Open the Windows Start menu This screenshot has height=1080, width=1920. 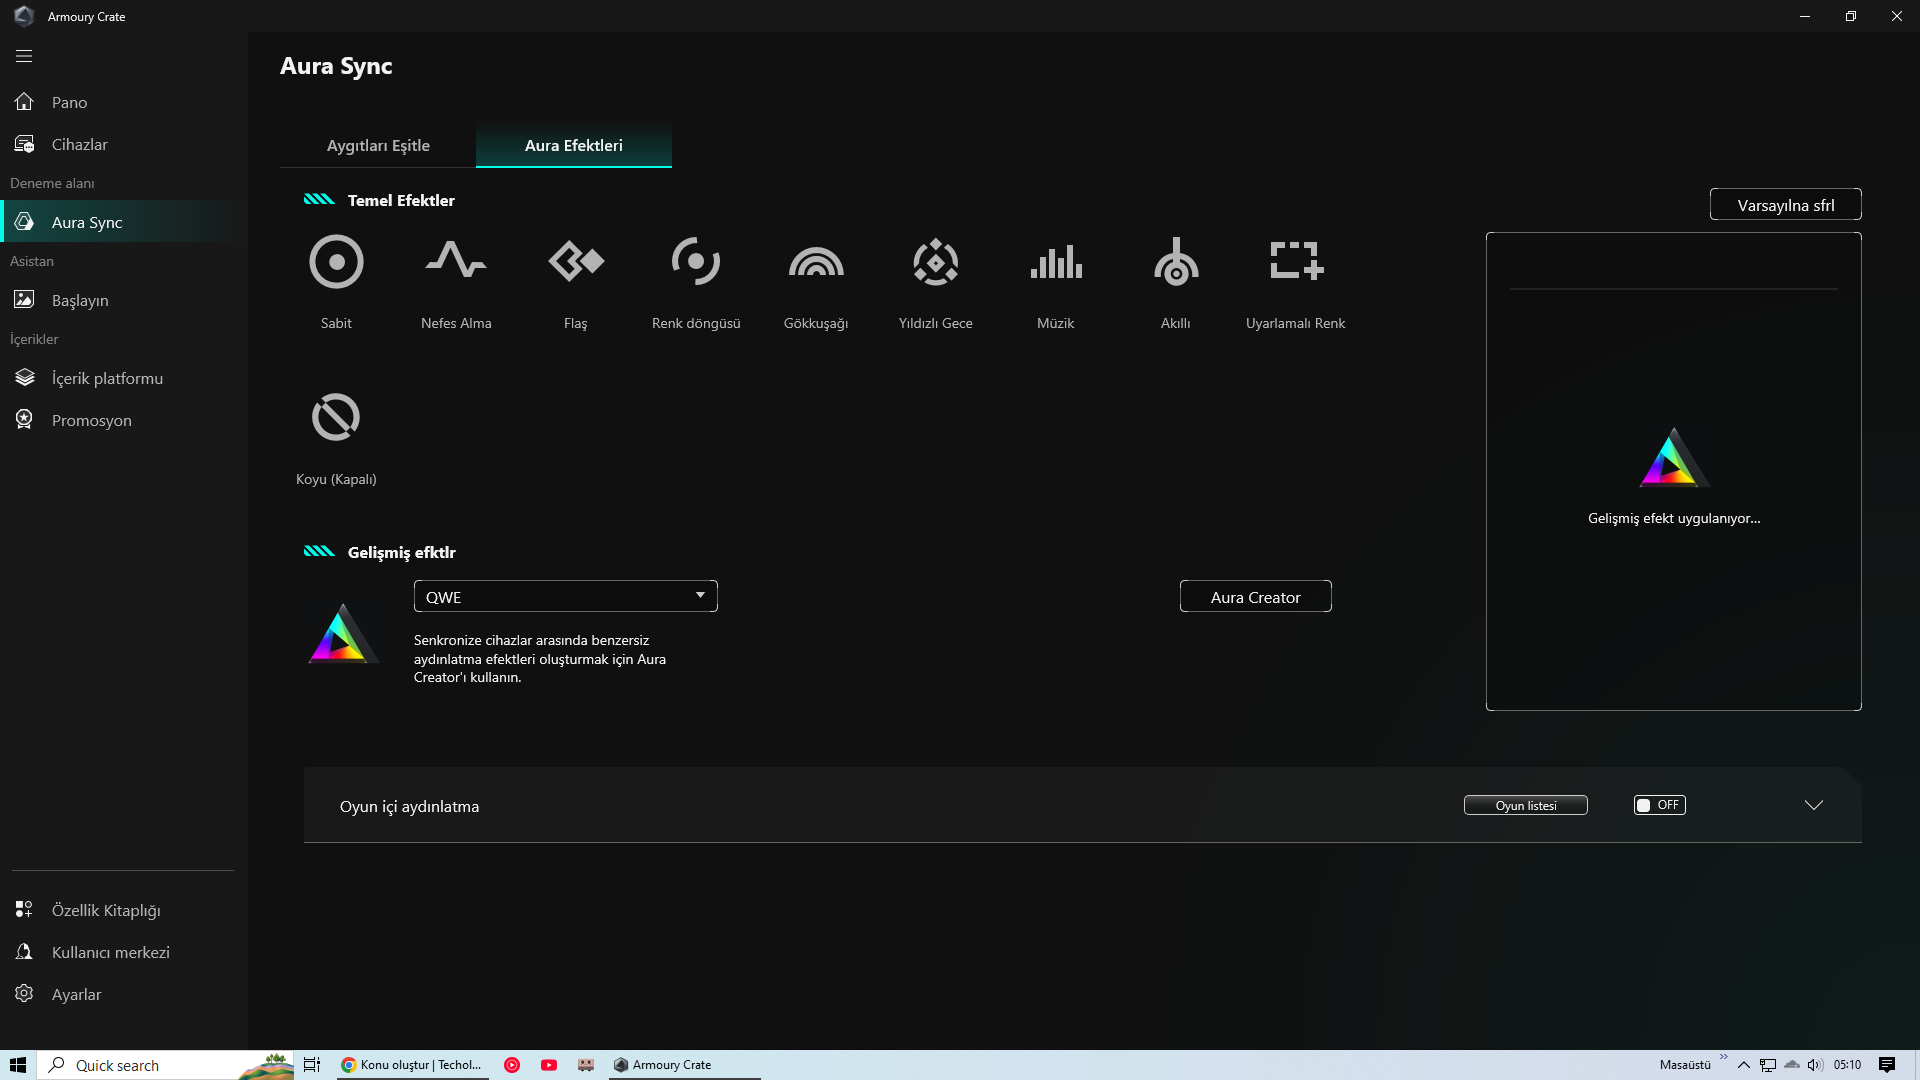(x=18, y=1065)
